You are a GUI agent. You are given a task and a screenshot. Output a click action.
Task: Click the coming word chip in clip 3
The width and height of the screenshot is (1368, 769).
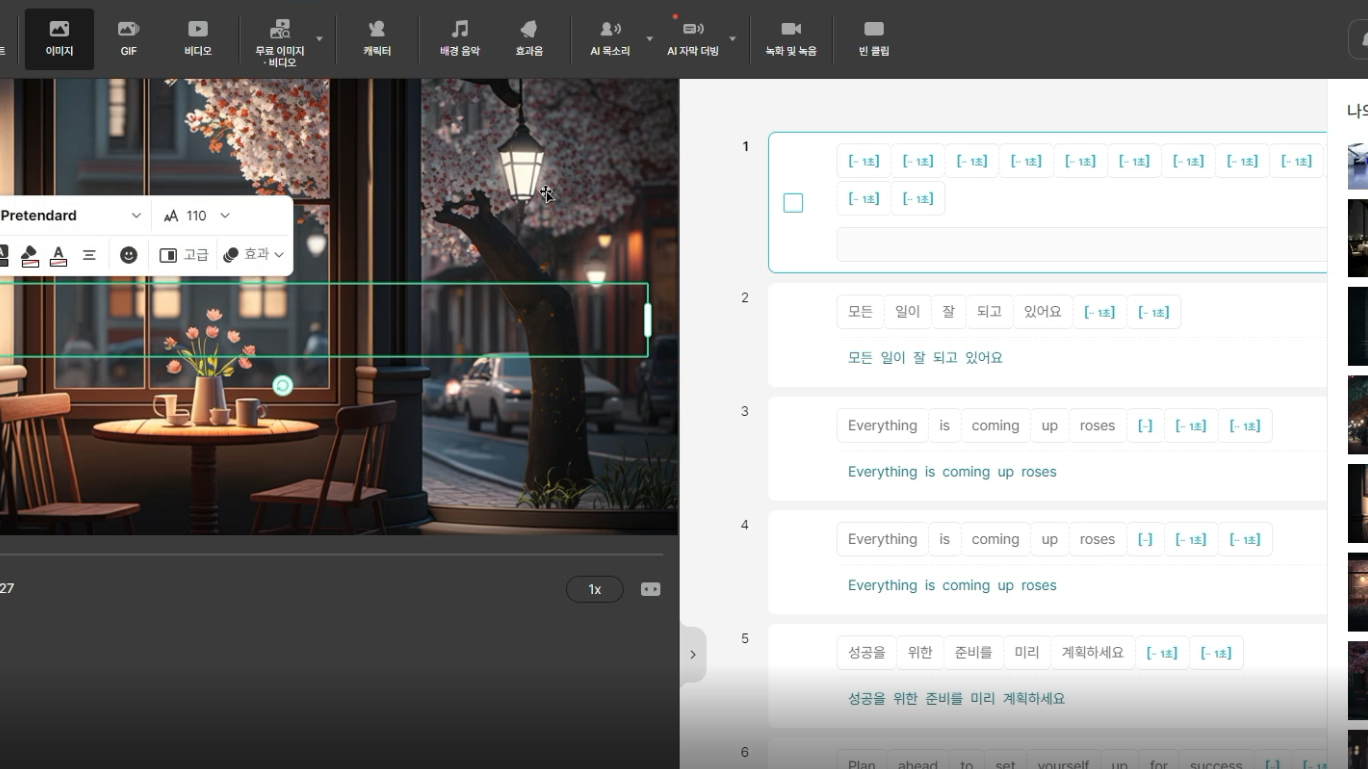pyautogui.click(x=995, y=426)
